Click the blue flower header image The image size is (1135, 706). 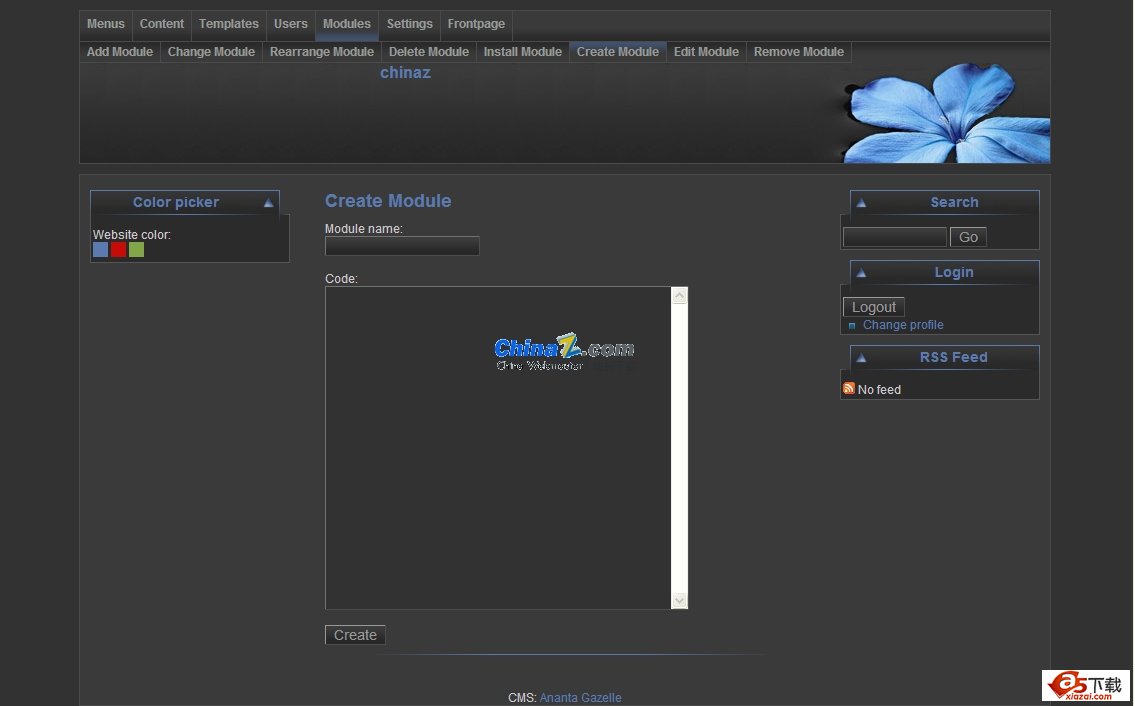click(x=945, y=112)
